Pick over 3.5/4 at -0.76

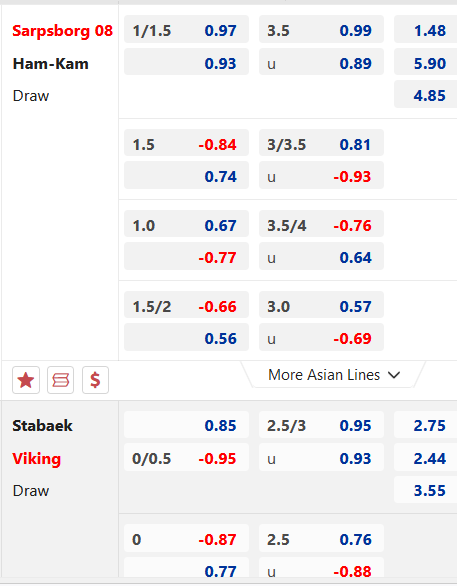coord(321,223)
